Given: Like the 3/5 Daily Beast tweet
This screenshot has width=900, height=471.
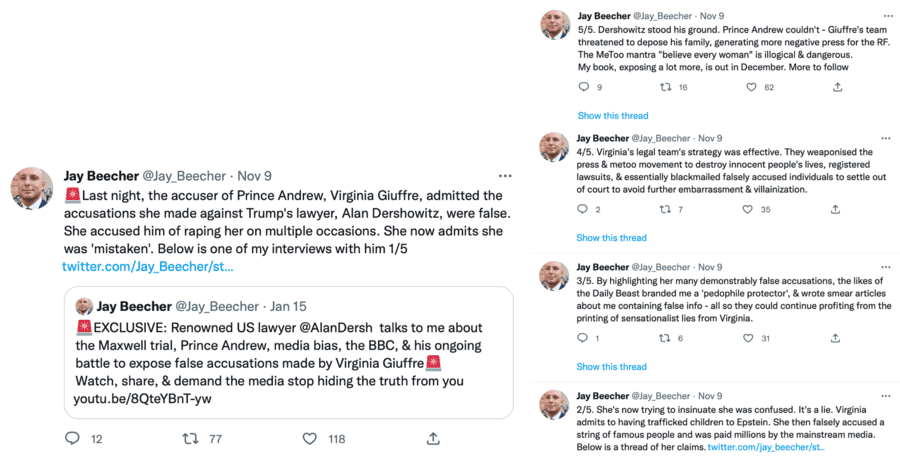Looking at the screenshot, I should (752, 338).
